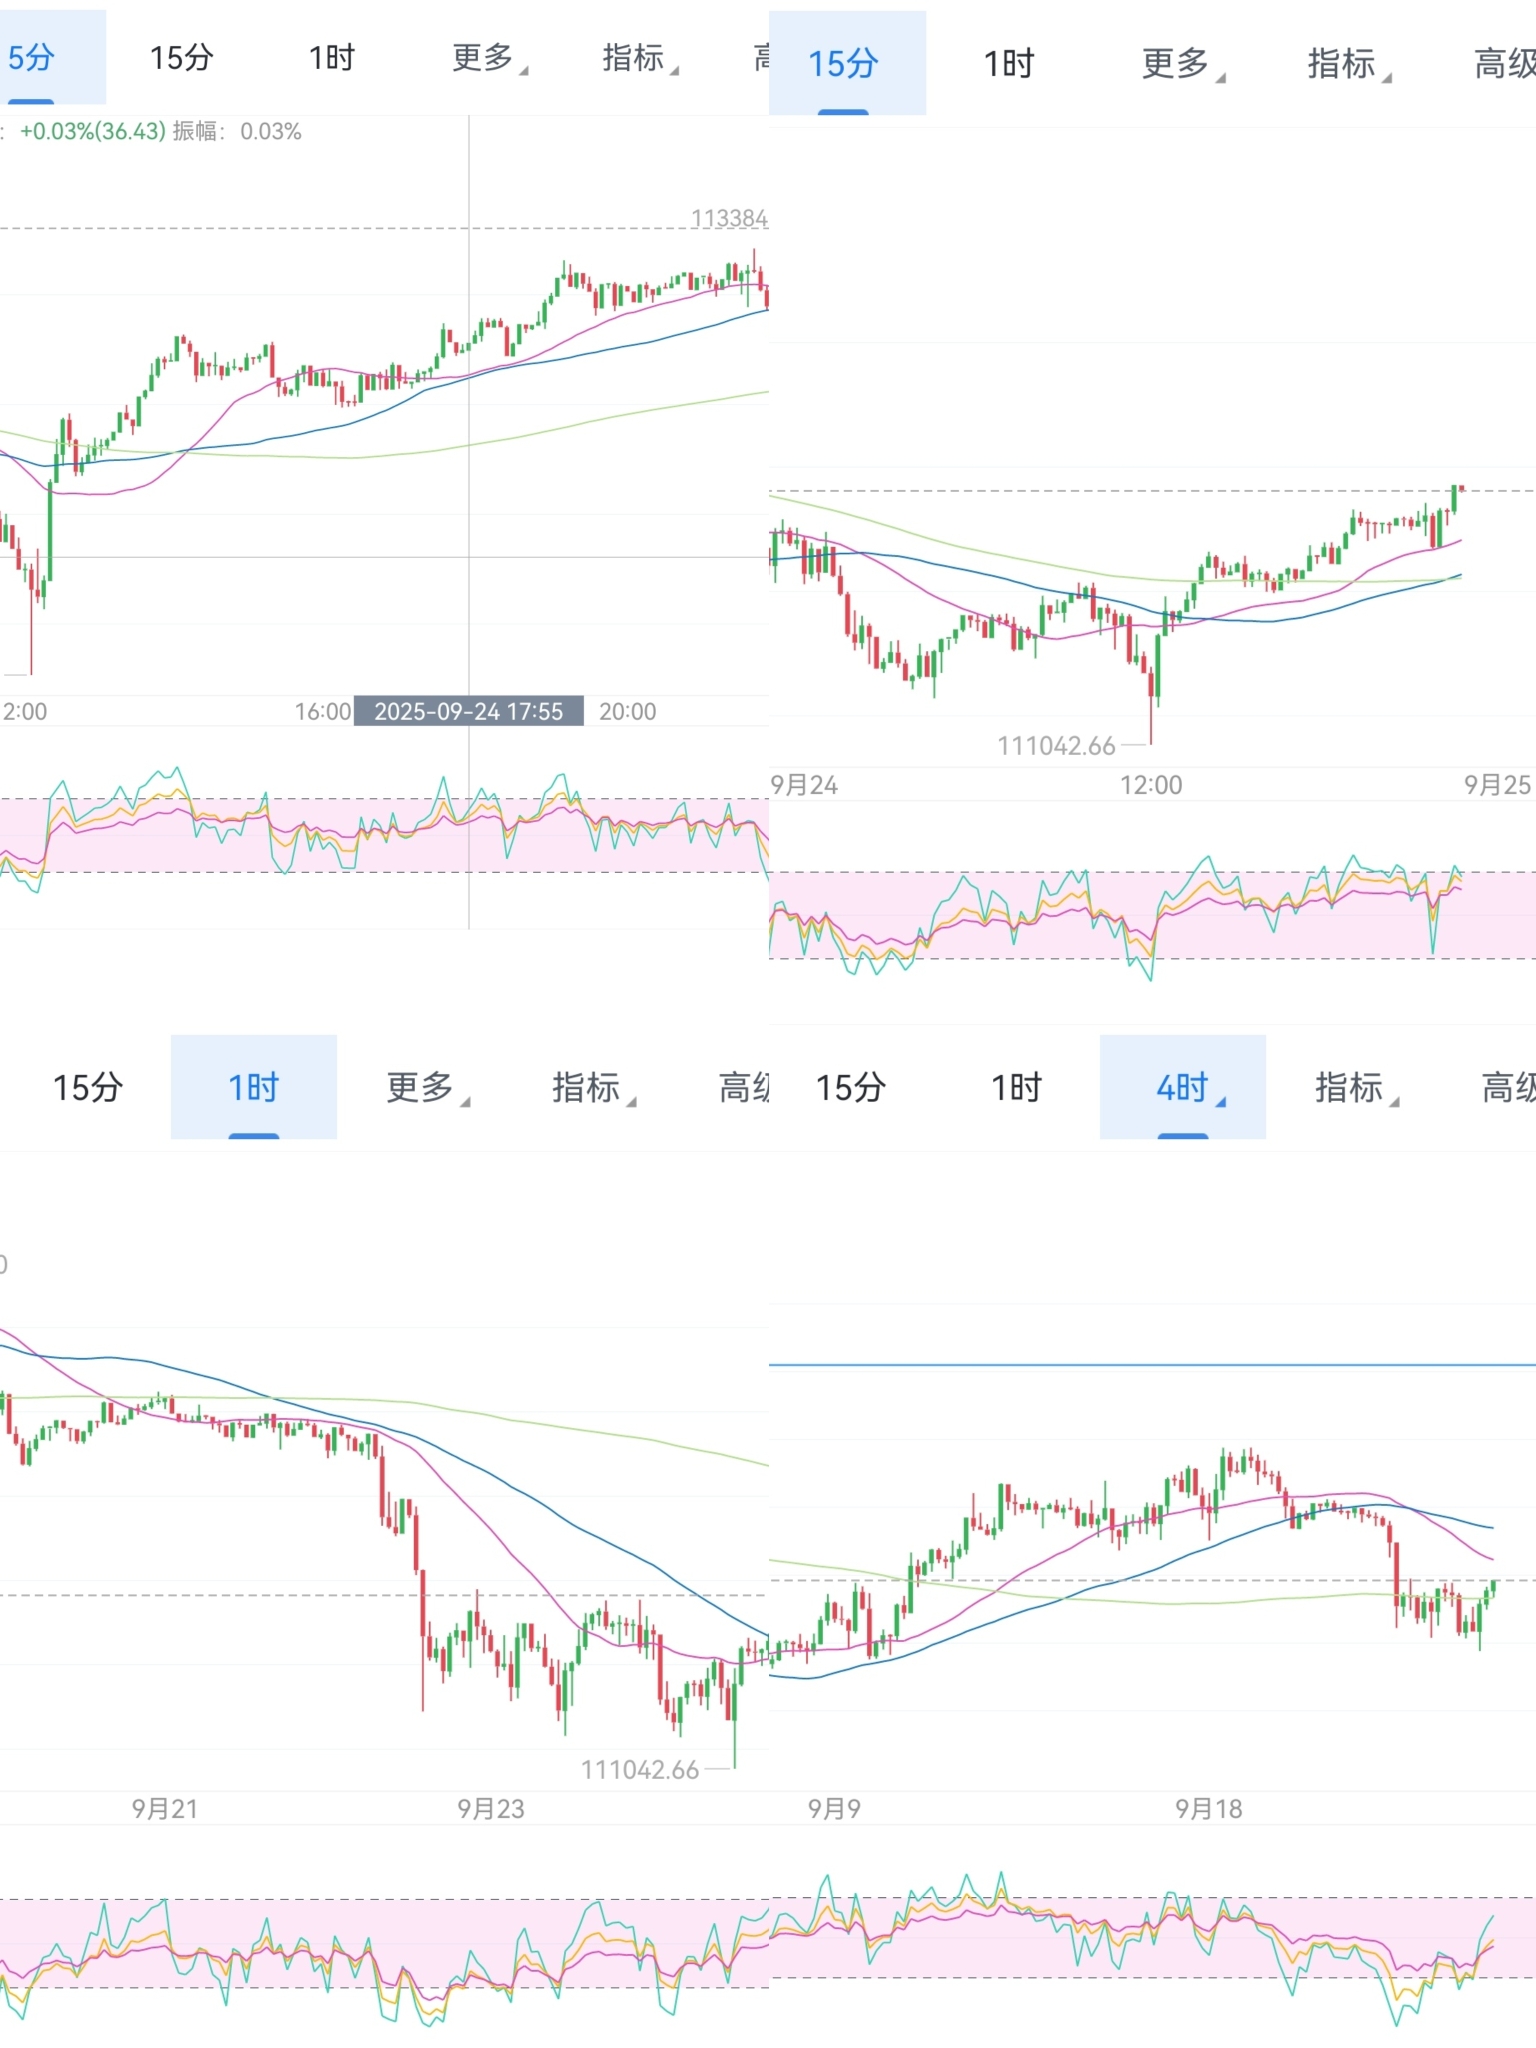1536x2048 pixels.
Task: Click the 9月21 date axis label
Action: [x=165, y=1808]
